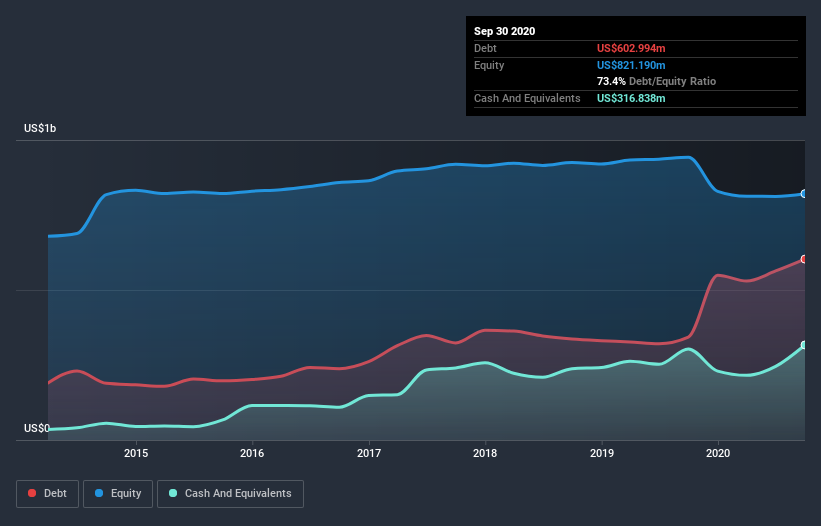Select the Debt endpoint marker on chart

pyautogui.click(x=804, y=259)
